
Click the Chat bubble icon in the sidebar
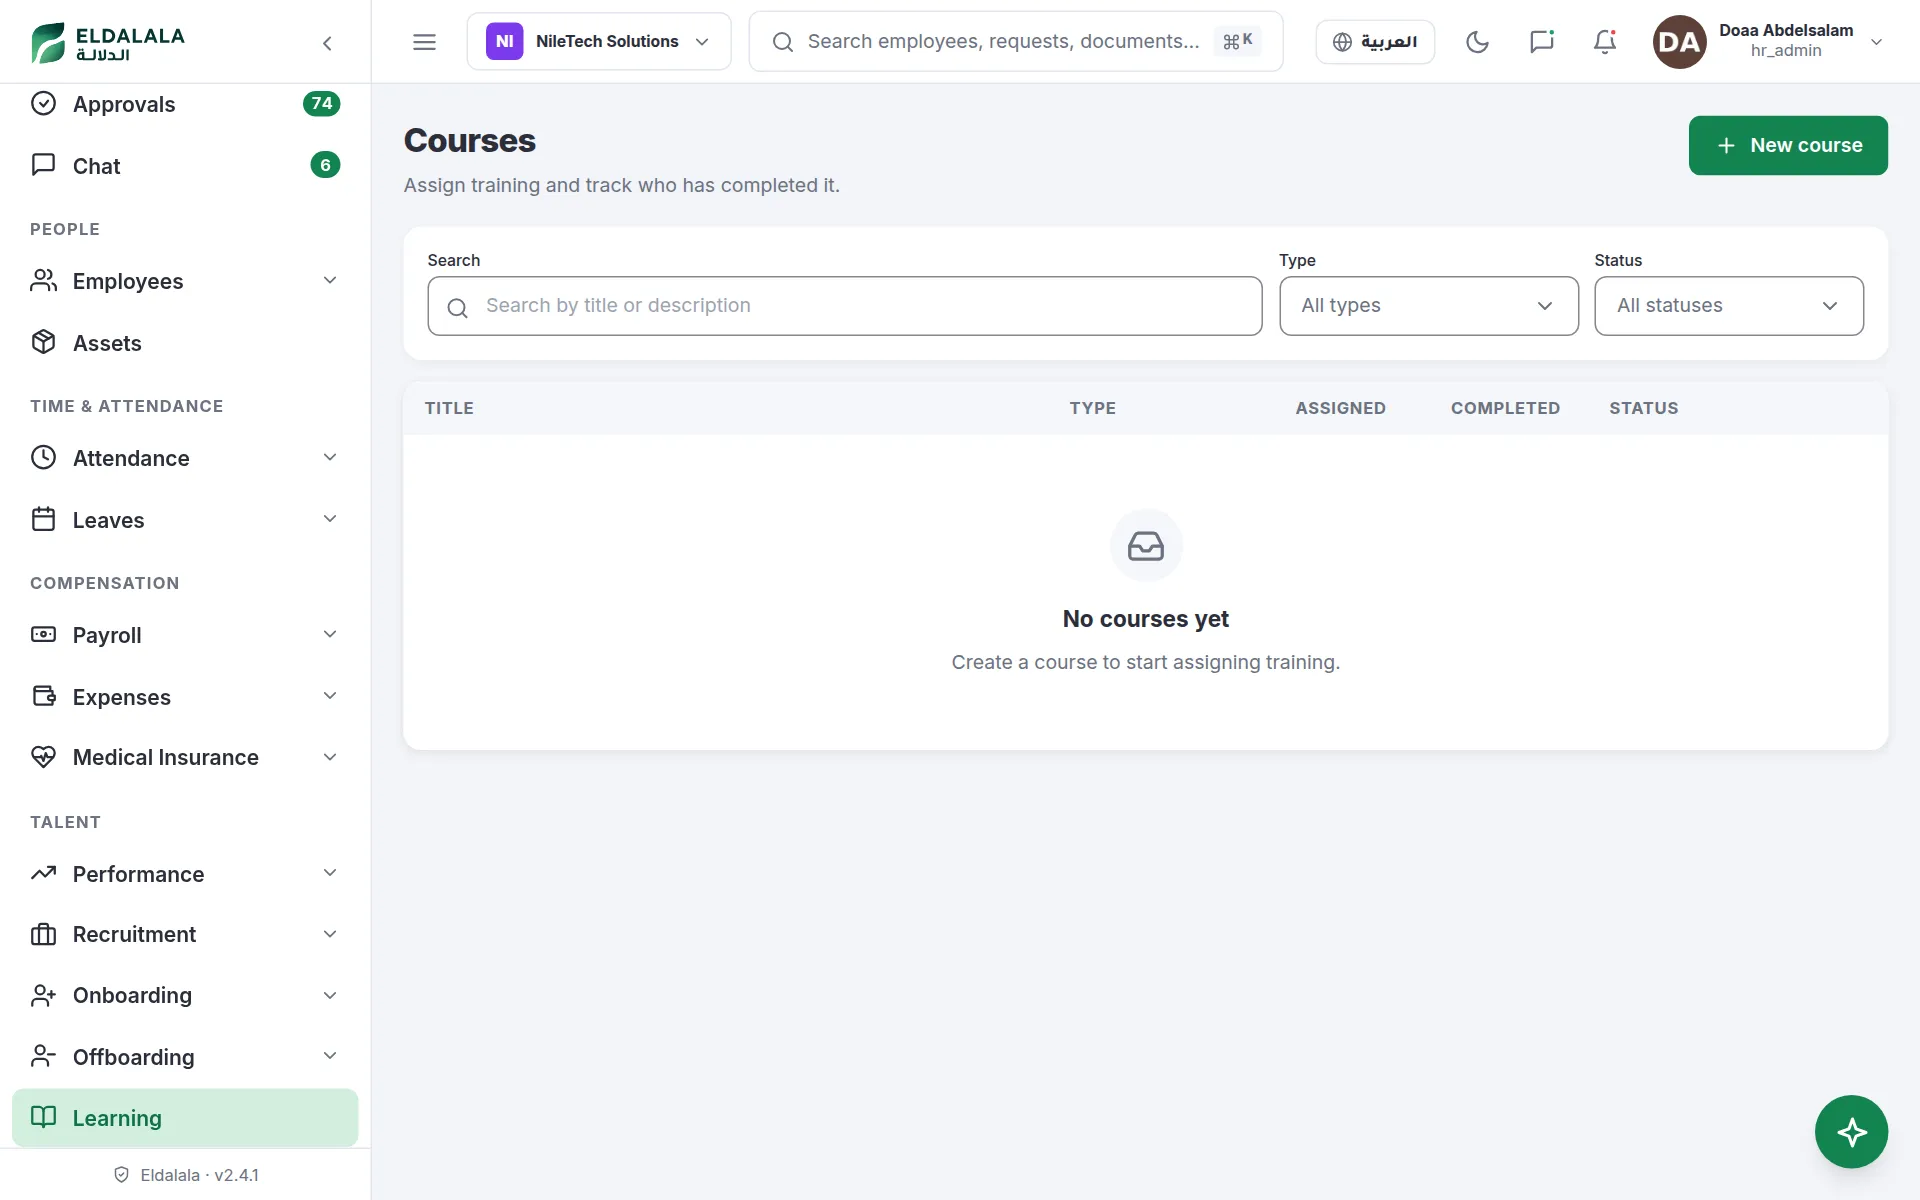click(43, 165)
